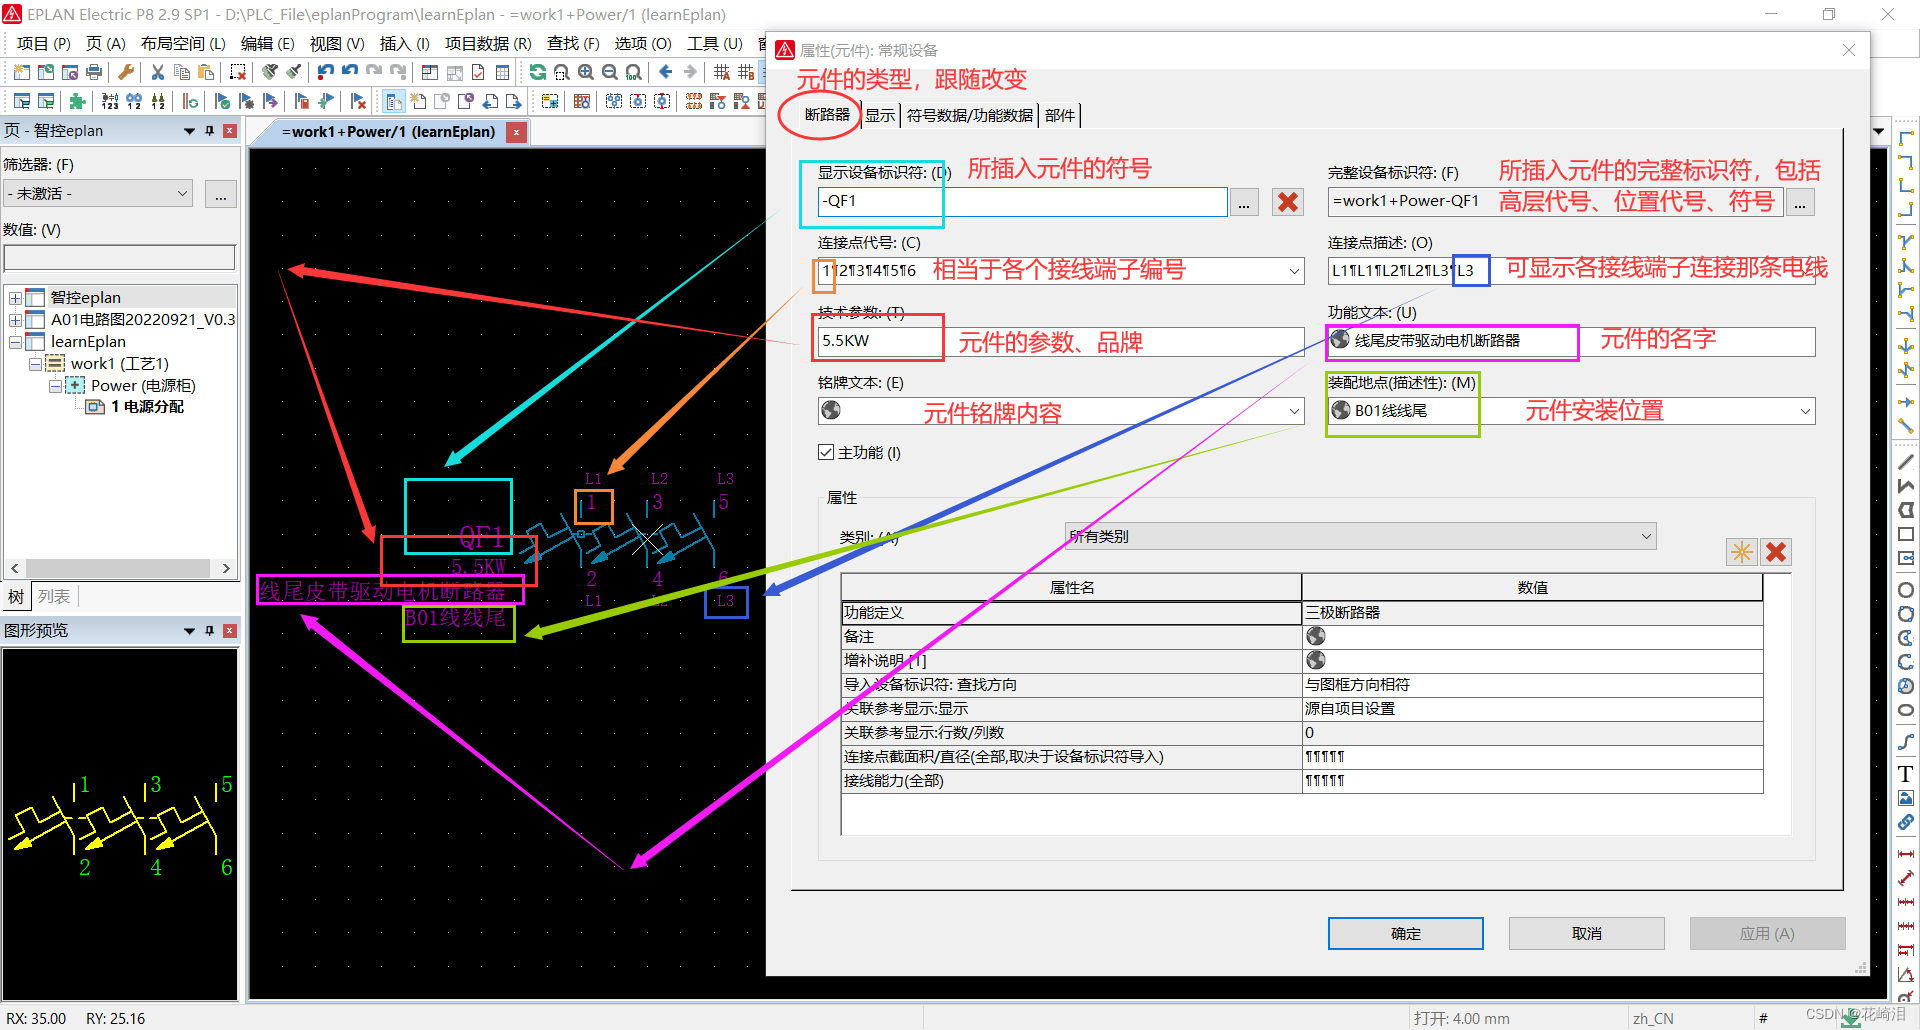Select the 1 电源分配 page in tree
Image resolution: width=1920 pixels, height=1030 pixels.
147,407
